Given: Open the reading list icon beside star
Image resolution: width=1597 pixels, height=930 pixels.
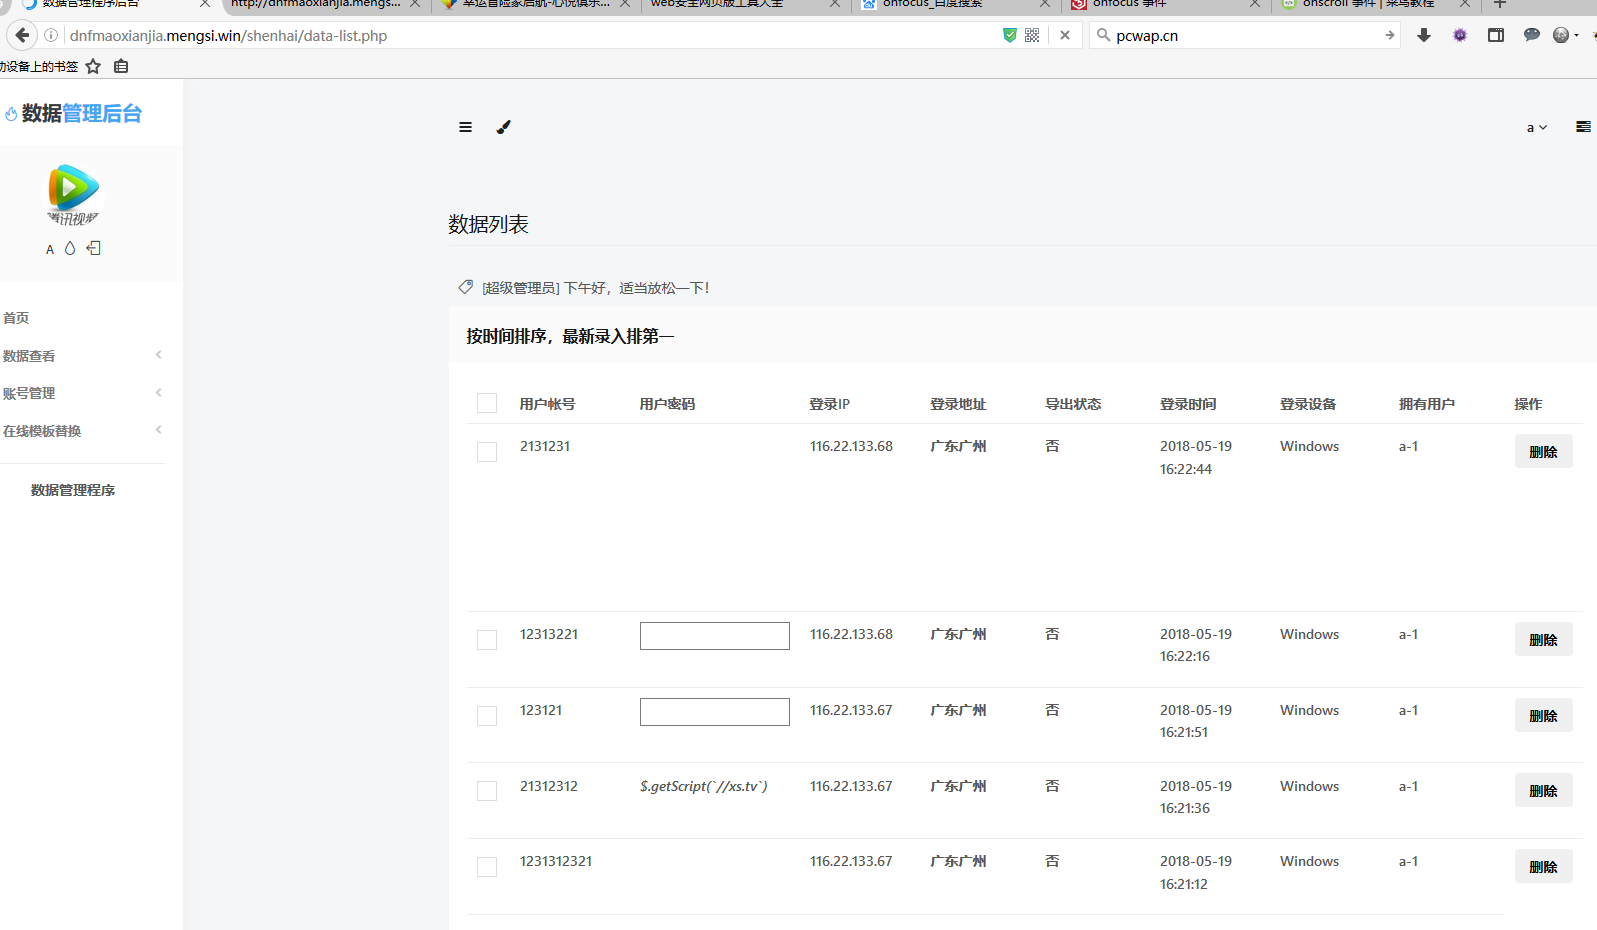Looking at the screenshot, I should point(121,66).
